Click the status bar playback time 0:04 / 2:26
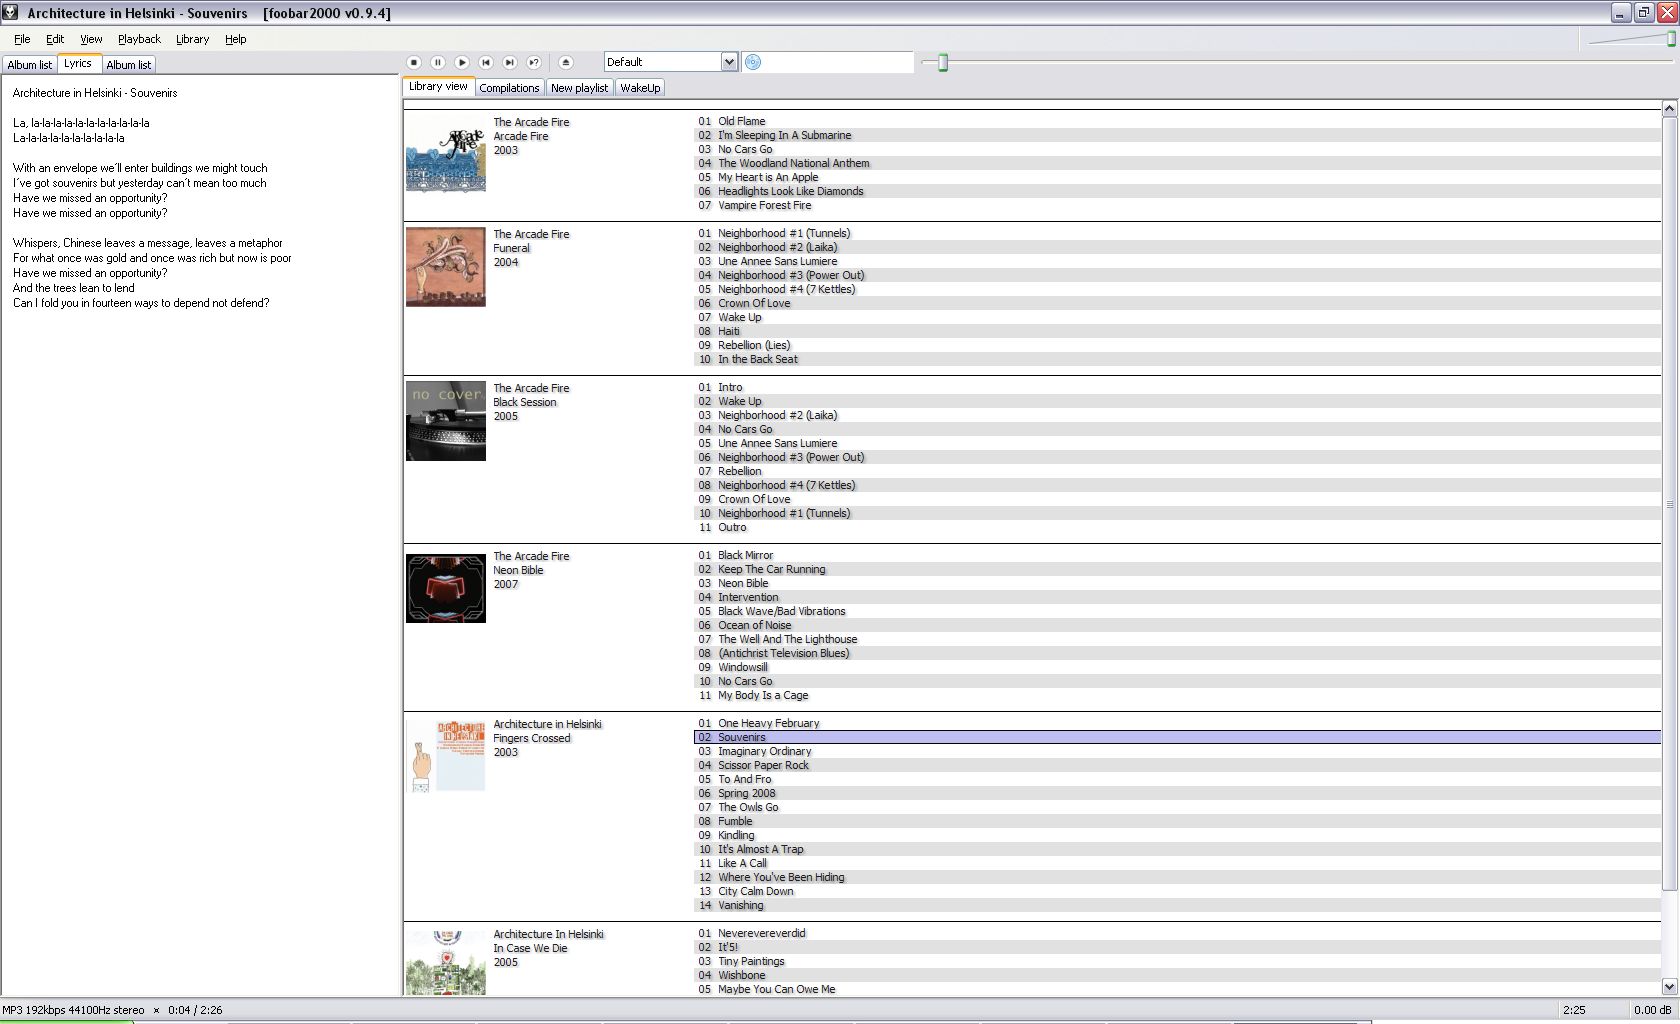Image resolution: width=1680 pixels, height=1024 pixels. pos(194,1010)
